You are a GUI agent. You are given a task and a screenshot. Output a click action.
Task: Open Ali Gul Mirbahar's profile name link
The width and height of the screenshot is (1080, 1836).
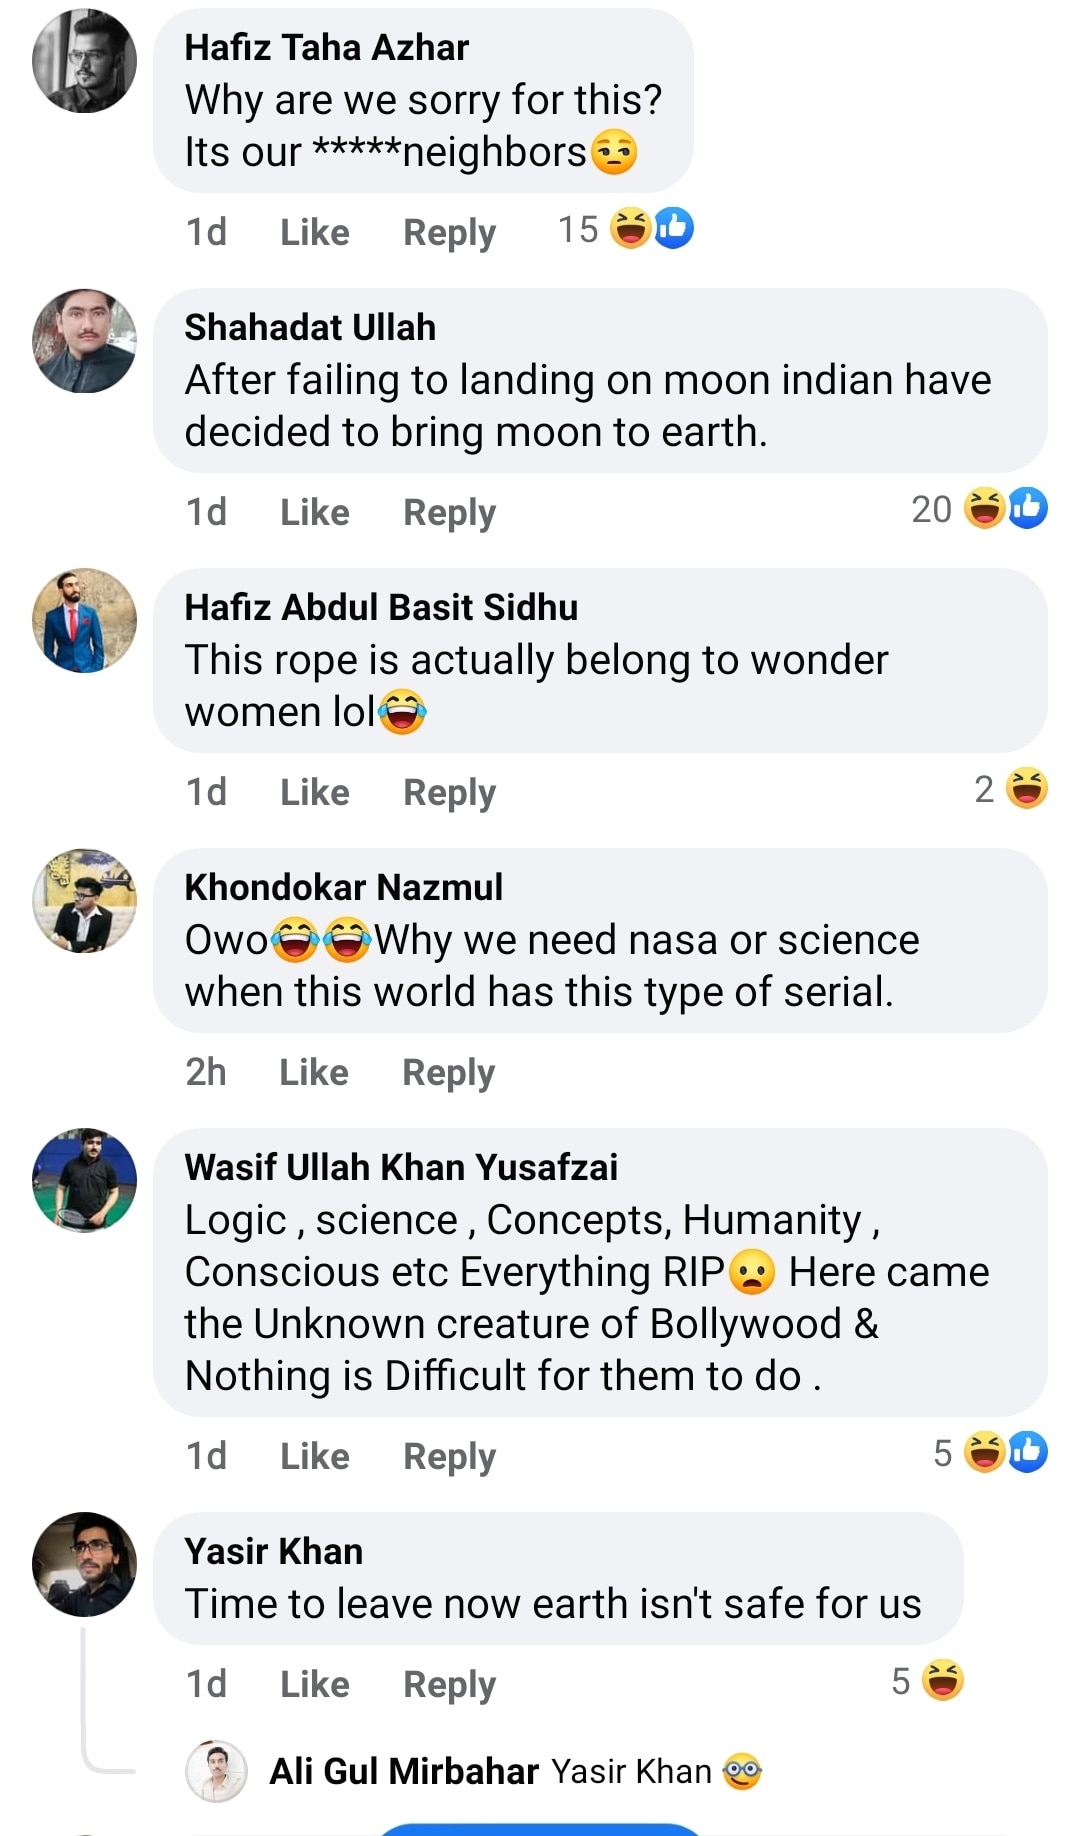(x=404, y=1771)
